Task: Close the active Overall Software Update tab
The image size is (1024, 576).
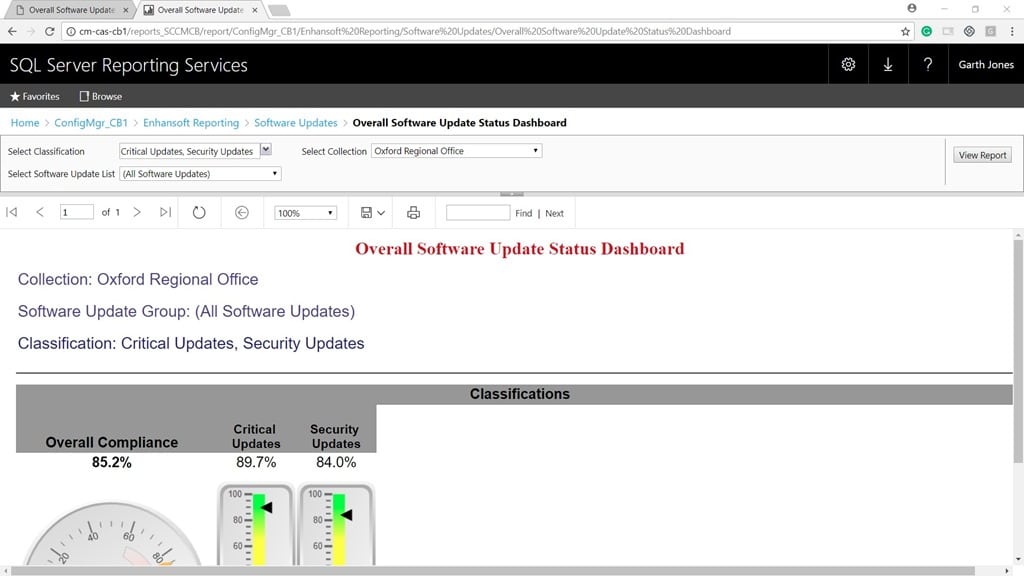Action: coord(255,10)
